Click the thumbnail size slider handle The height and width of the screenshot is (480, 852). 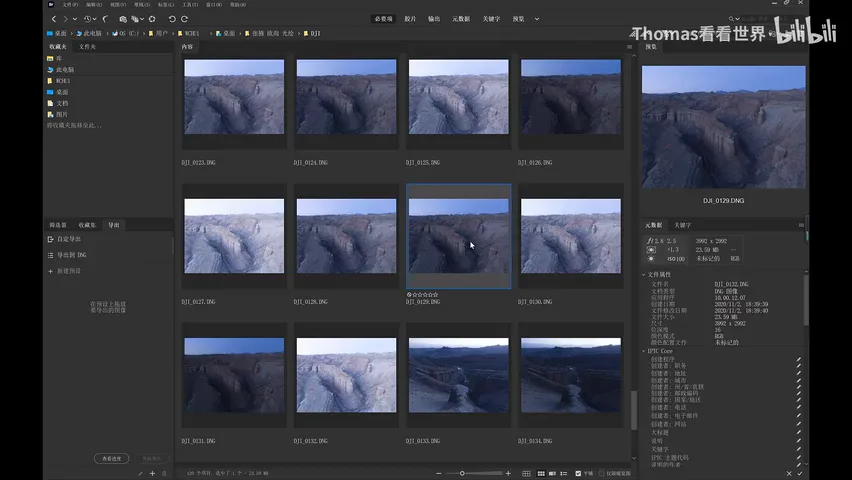(x=462, y=473)
